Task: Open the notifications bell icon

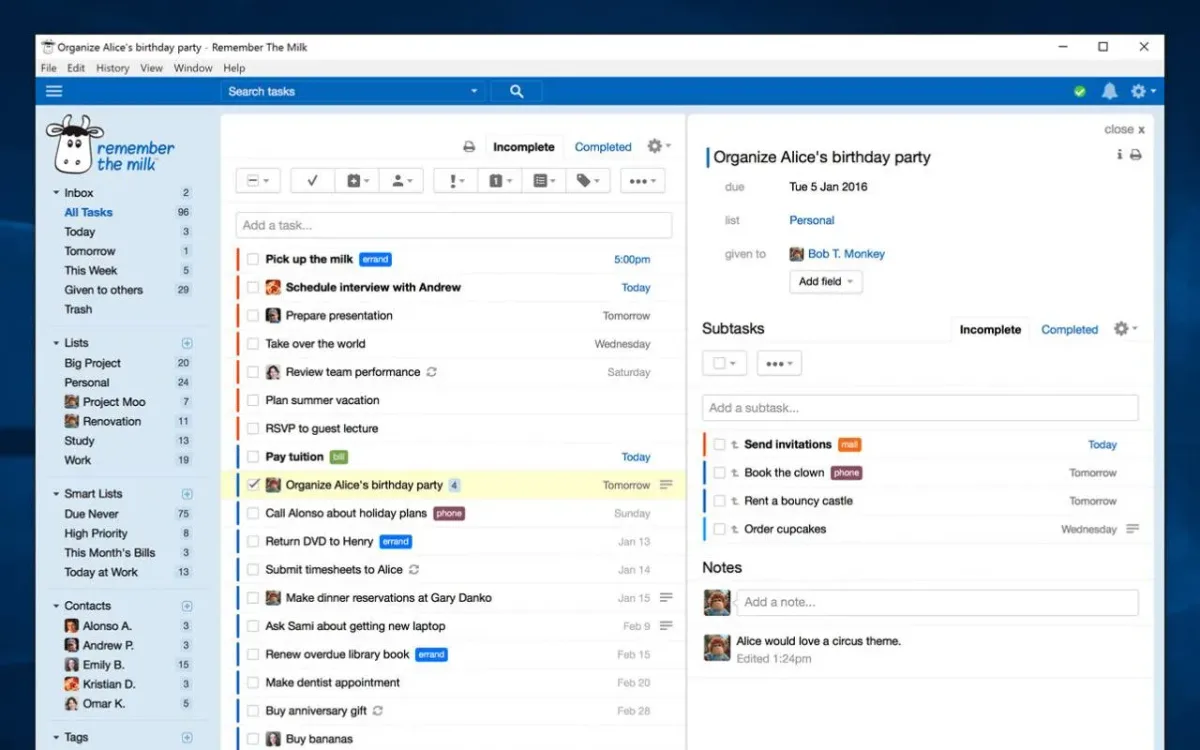Action: 1109,91
